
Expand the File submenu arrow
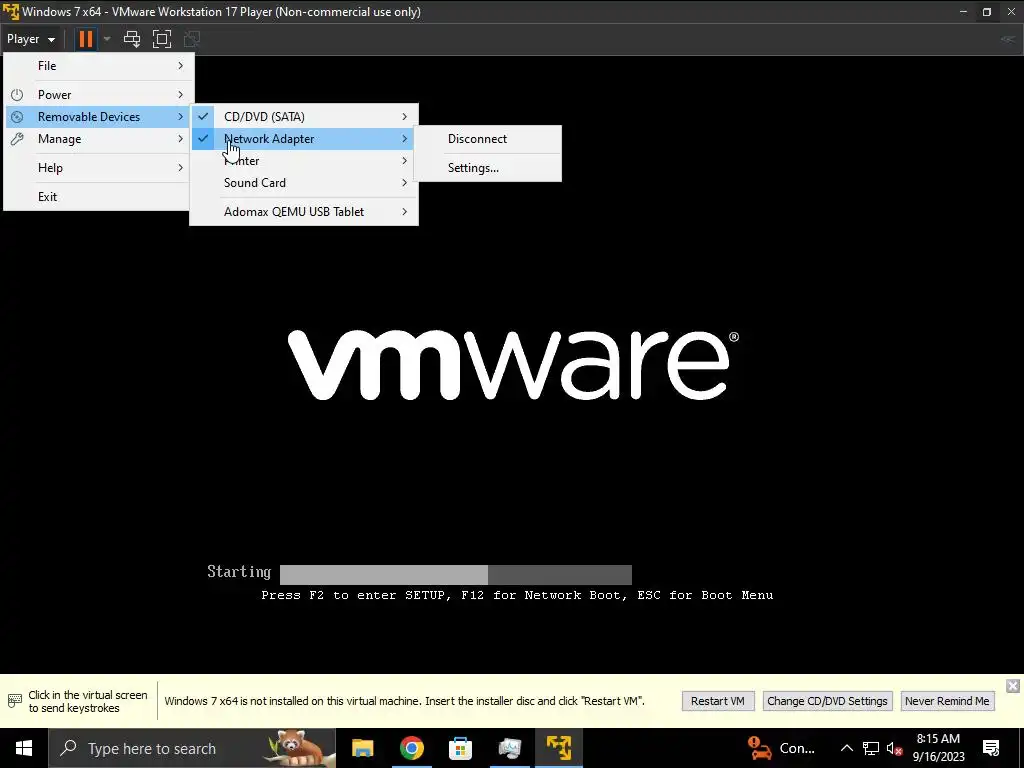[x=180, y=66]
